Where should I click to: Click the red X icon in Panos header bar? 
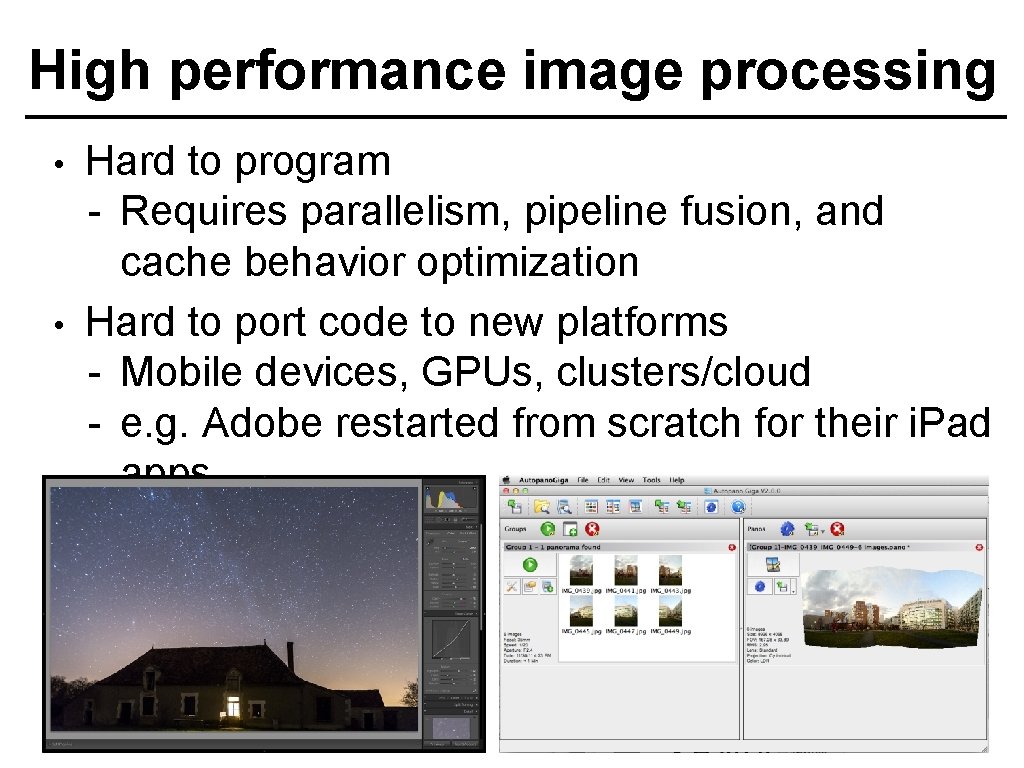click(837, 529)
